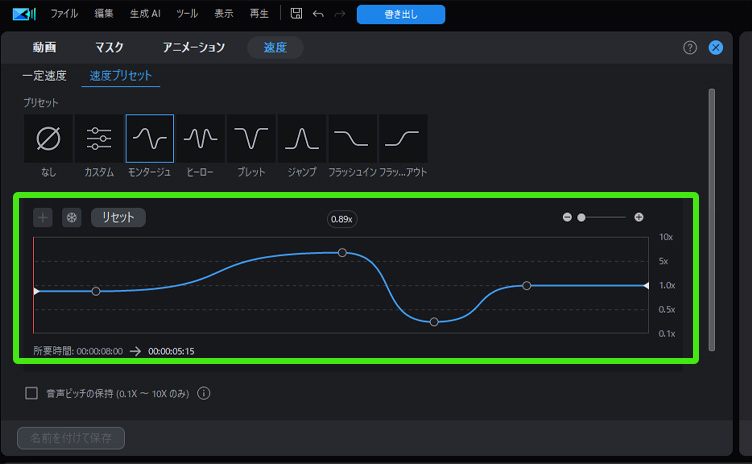Click the 名前を付けて保存 button
The height and width of the screenshot is (464, 752).
click(71, 438)
